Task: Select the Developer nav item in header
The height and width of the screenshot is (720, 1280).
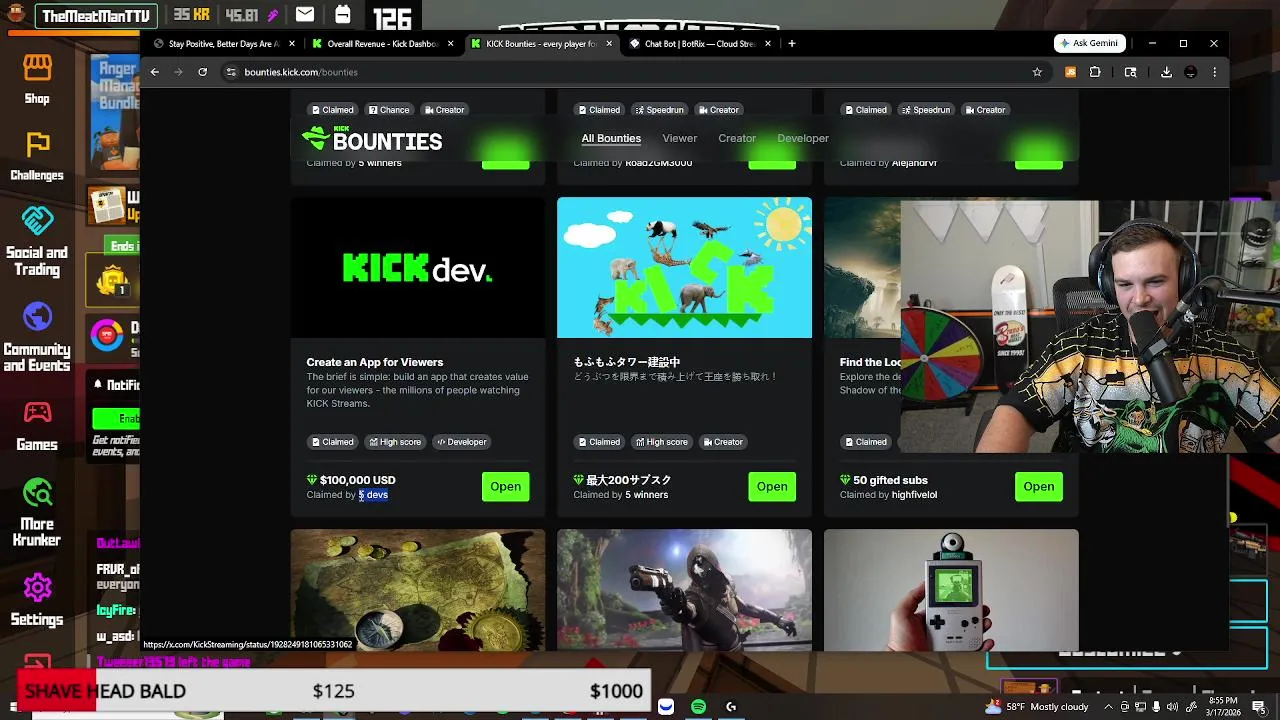Action: point(803,138)
